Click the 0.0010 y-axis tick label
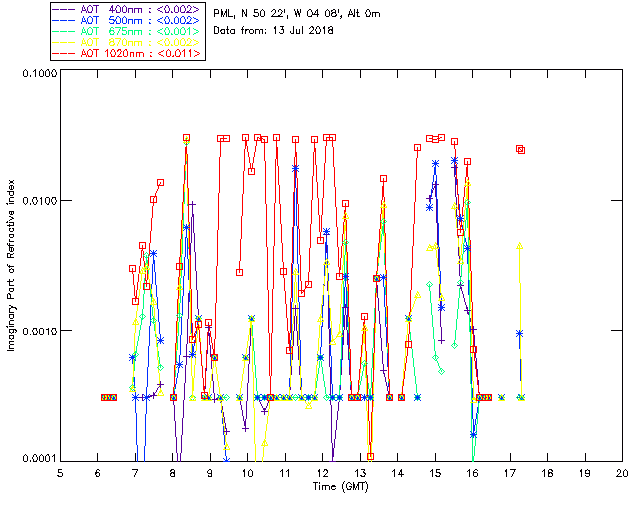This screenshot has width=640, height=512. (x=37, y=331)
